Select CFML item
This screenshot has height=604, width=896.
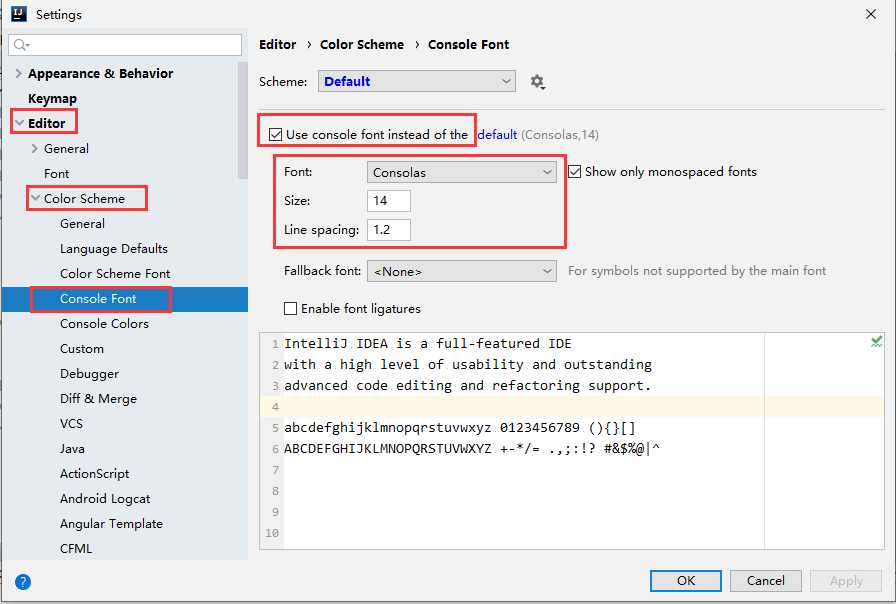pyautogui.click(x=76, y=549)
